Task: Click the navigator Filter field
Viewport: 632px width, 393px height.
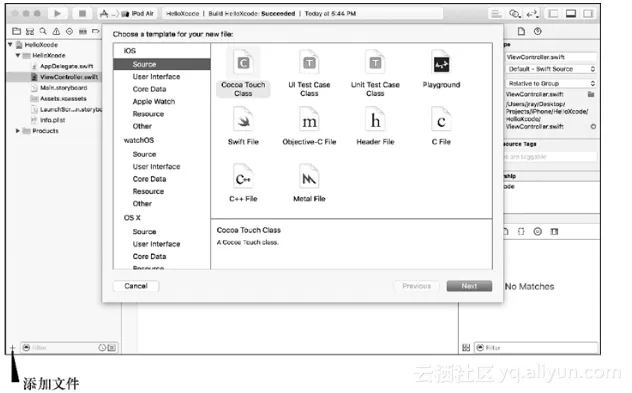Action: (69, 347)
